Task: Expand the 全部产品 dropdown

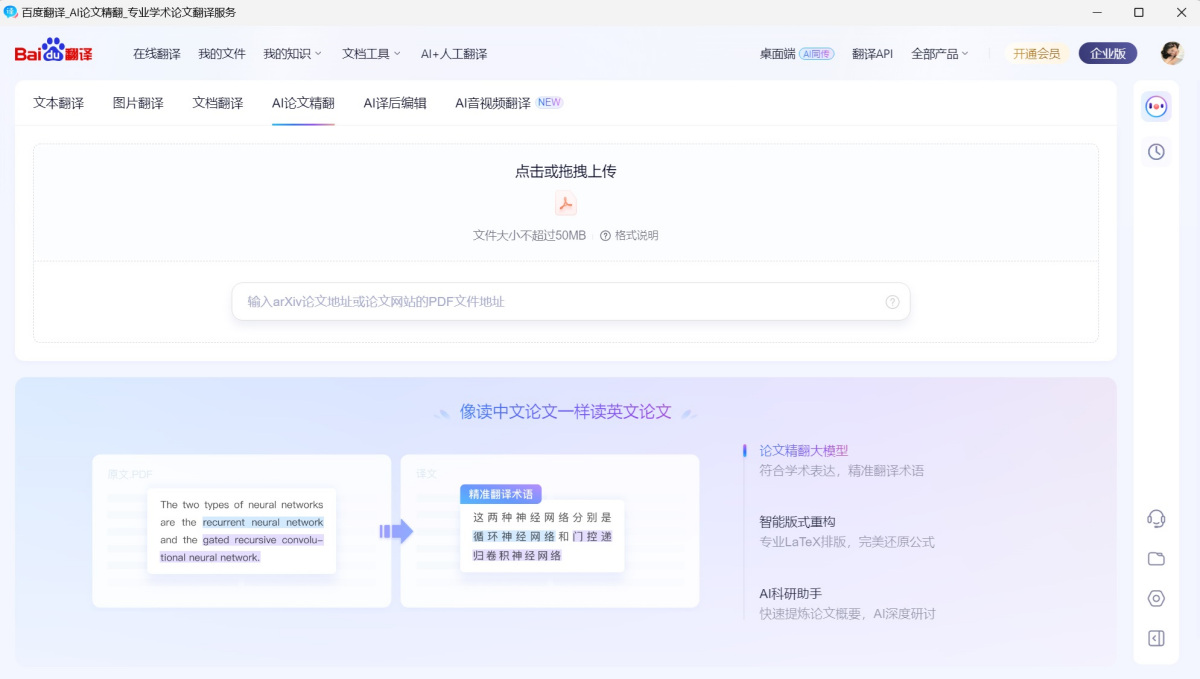Action: [938, 53]
